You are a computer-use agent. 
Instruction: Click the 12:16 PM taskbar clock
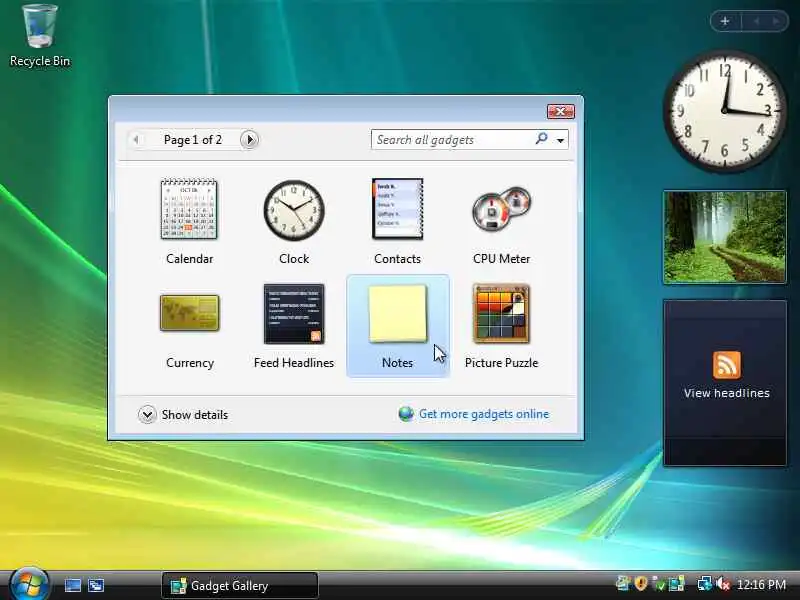coord(761,584)
